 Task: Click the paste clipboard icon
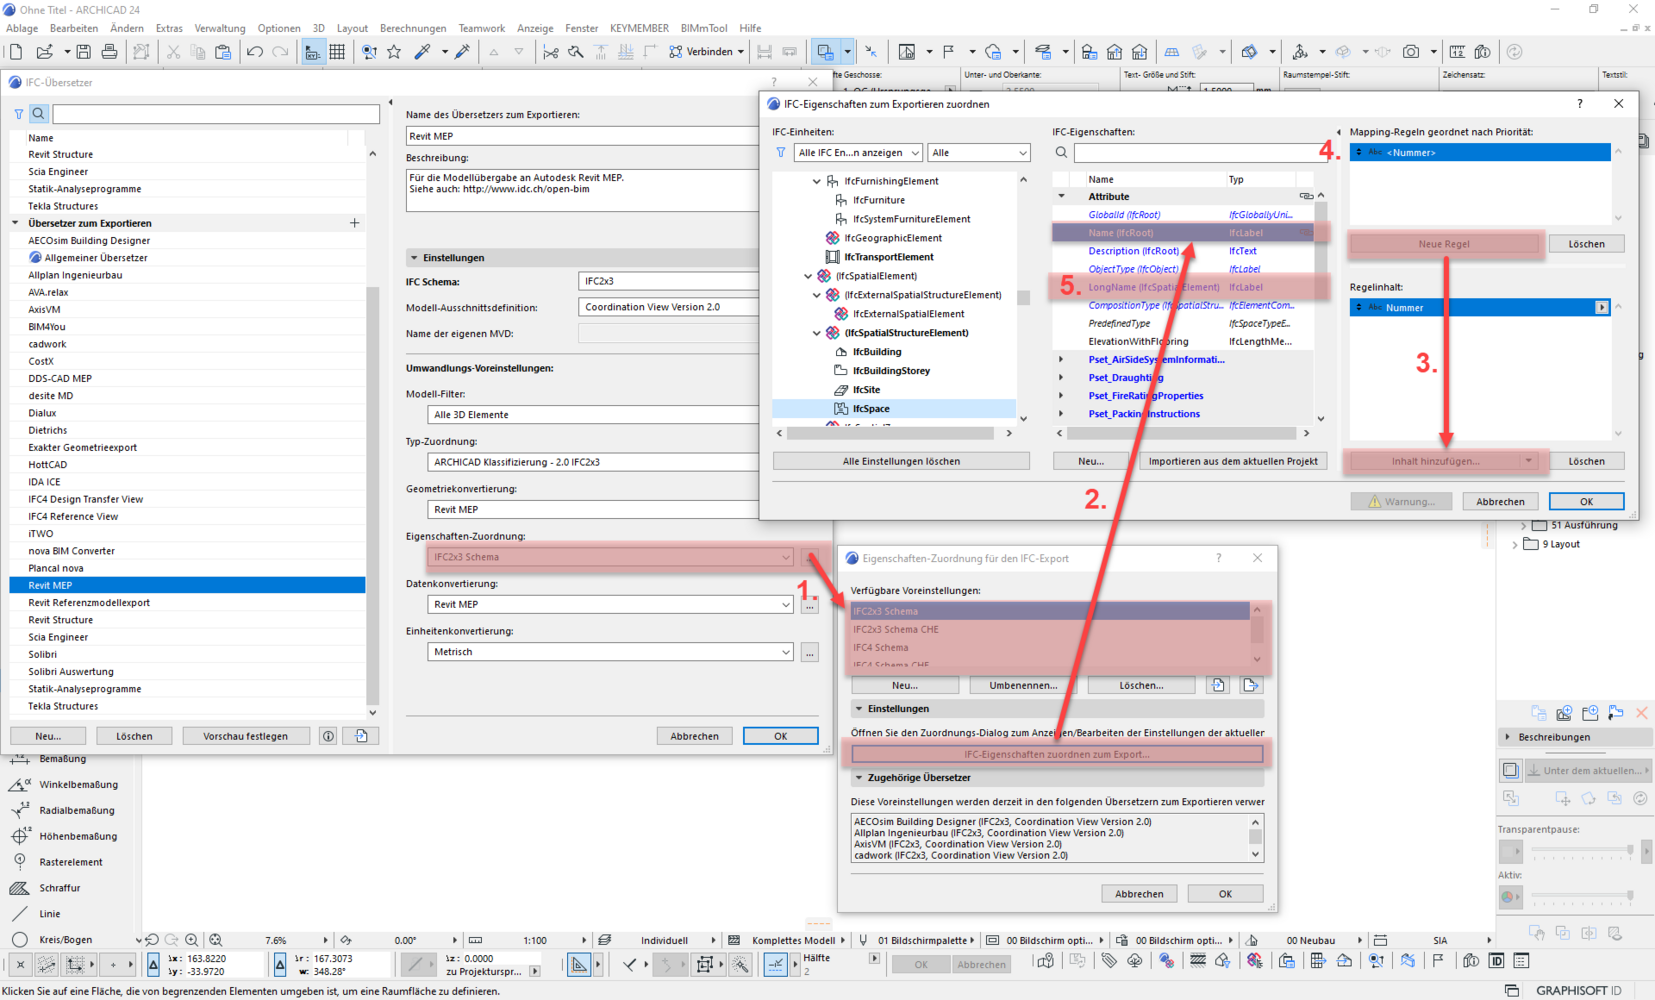click(223, 52)
